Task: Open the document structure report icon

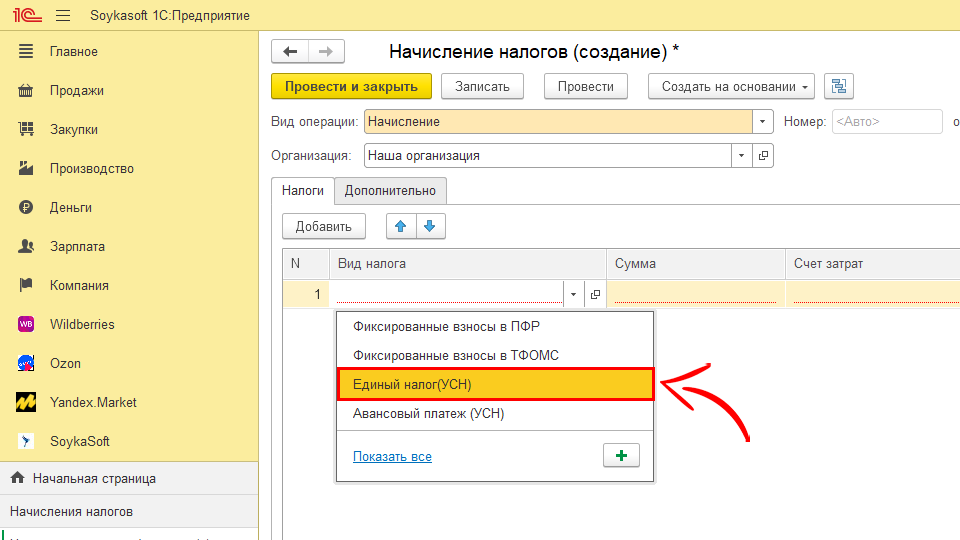Action: [x=839, y=86]
